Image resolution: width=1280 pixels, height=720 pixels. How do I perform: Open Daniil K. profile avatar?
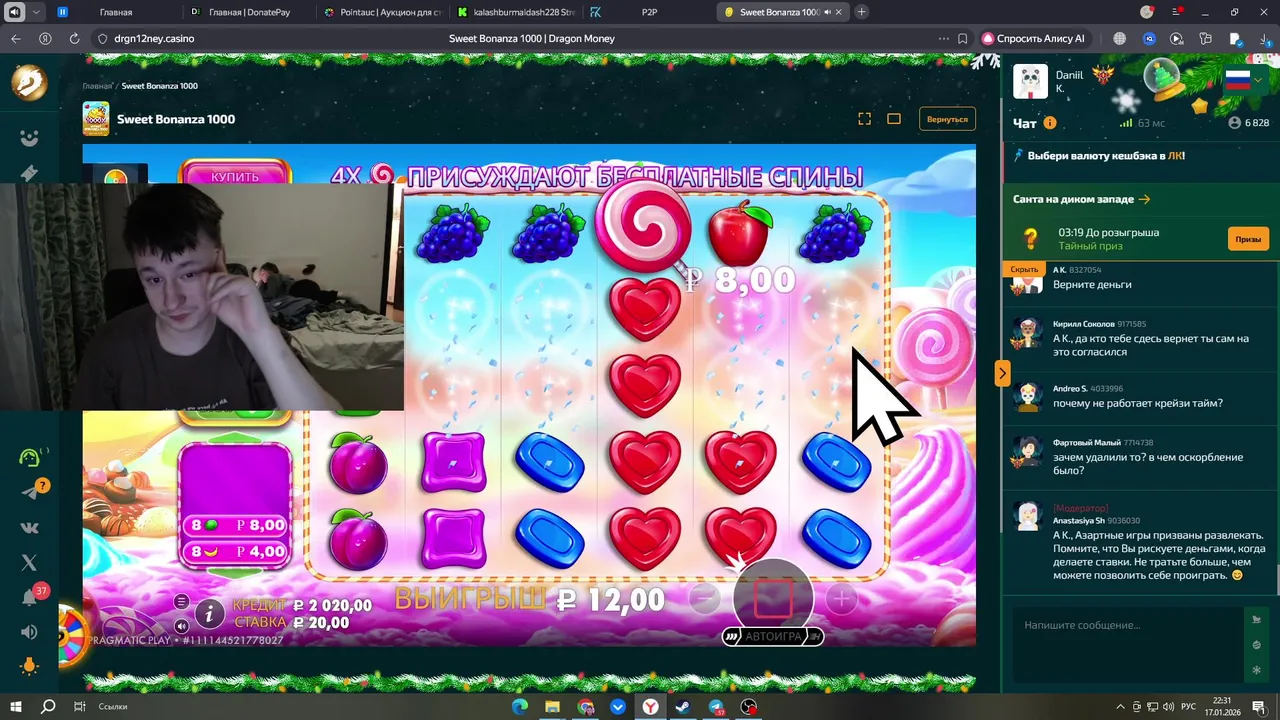[1030, 81]
